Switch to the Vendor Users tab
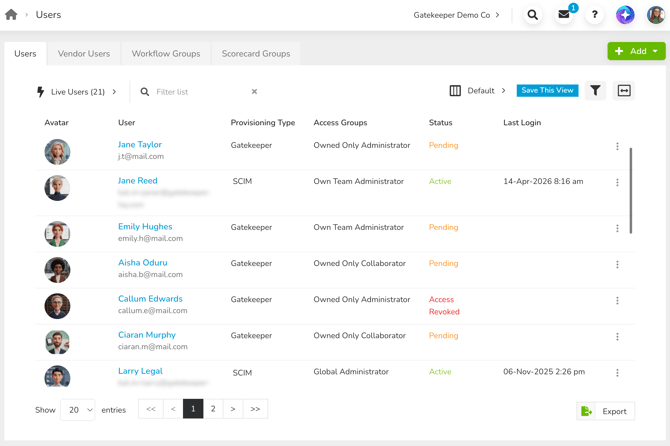This screenshot has width=670, height=446. point(84,54)
